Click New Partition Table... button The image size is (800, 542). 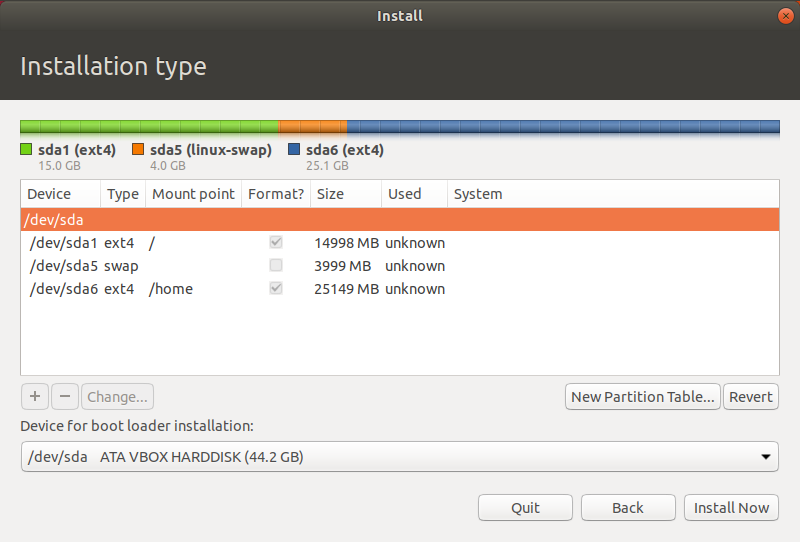click(x=642, y=397)
